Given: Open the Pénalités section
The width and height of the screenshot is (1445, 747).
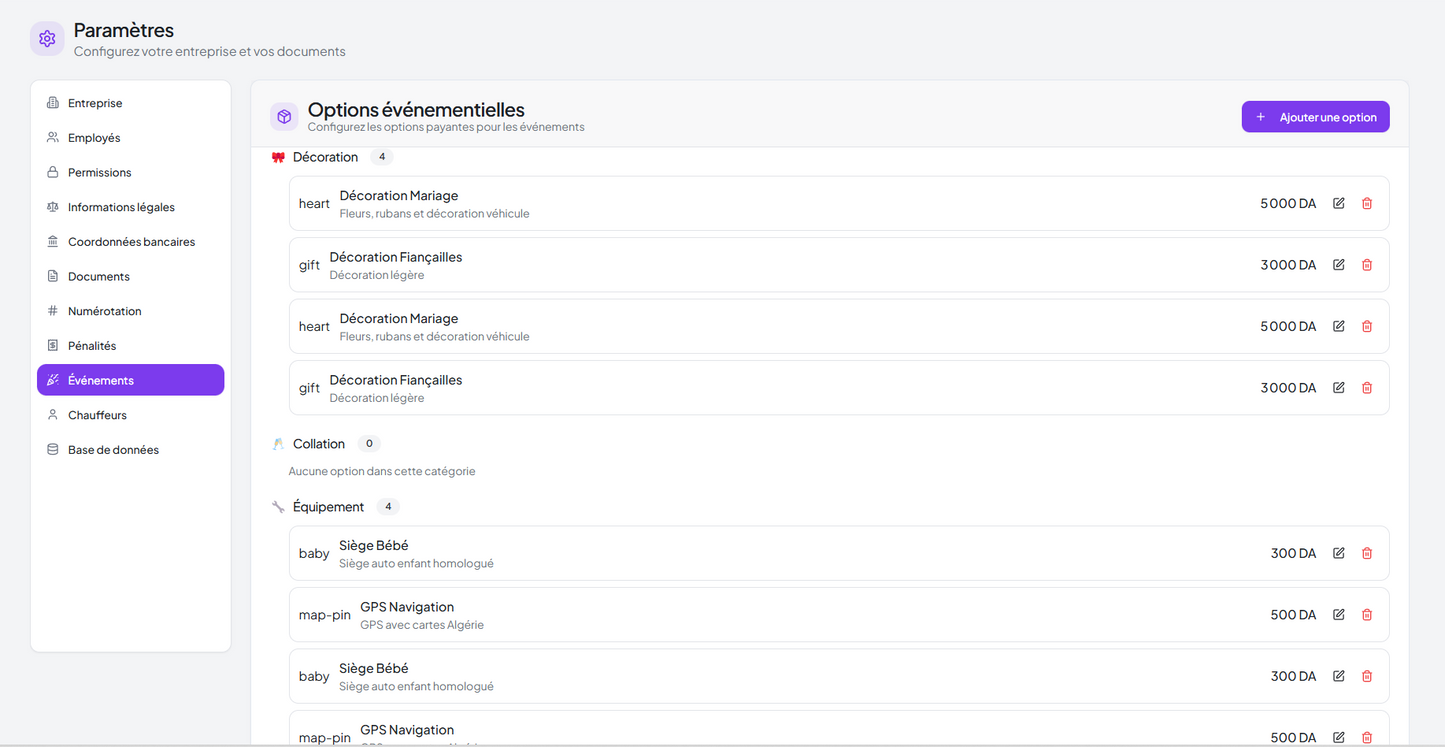Looking at the screenshot, I should [92, 346].
